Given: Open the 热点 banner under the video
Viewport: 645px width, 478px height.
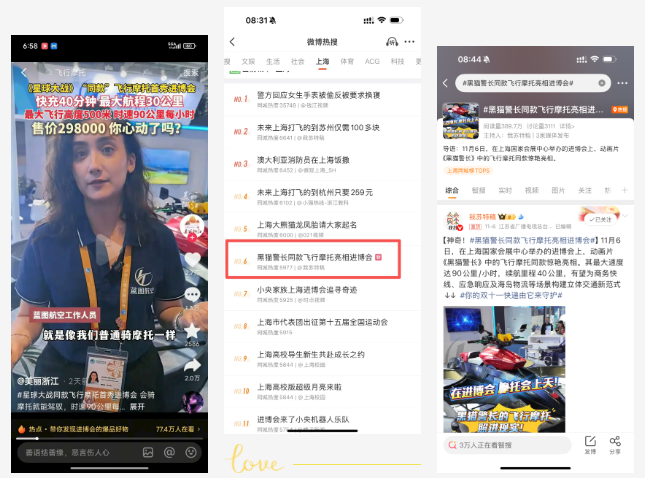Looking at the screenshot, I should tap(109, 429).
